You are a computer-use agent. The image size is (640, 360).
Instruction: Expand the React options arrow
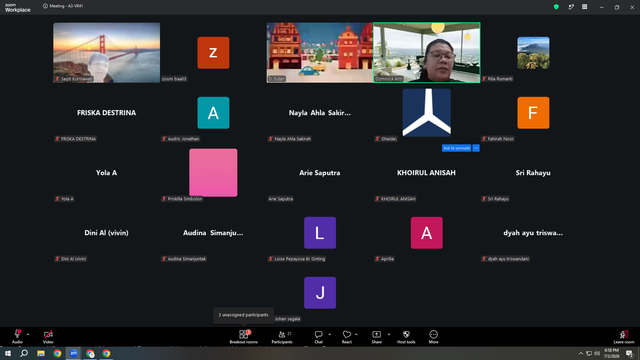(x=356, y=334)
